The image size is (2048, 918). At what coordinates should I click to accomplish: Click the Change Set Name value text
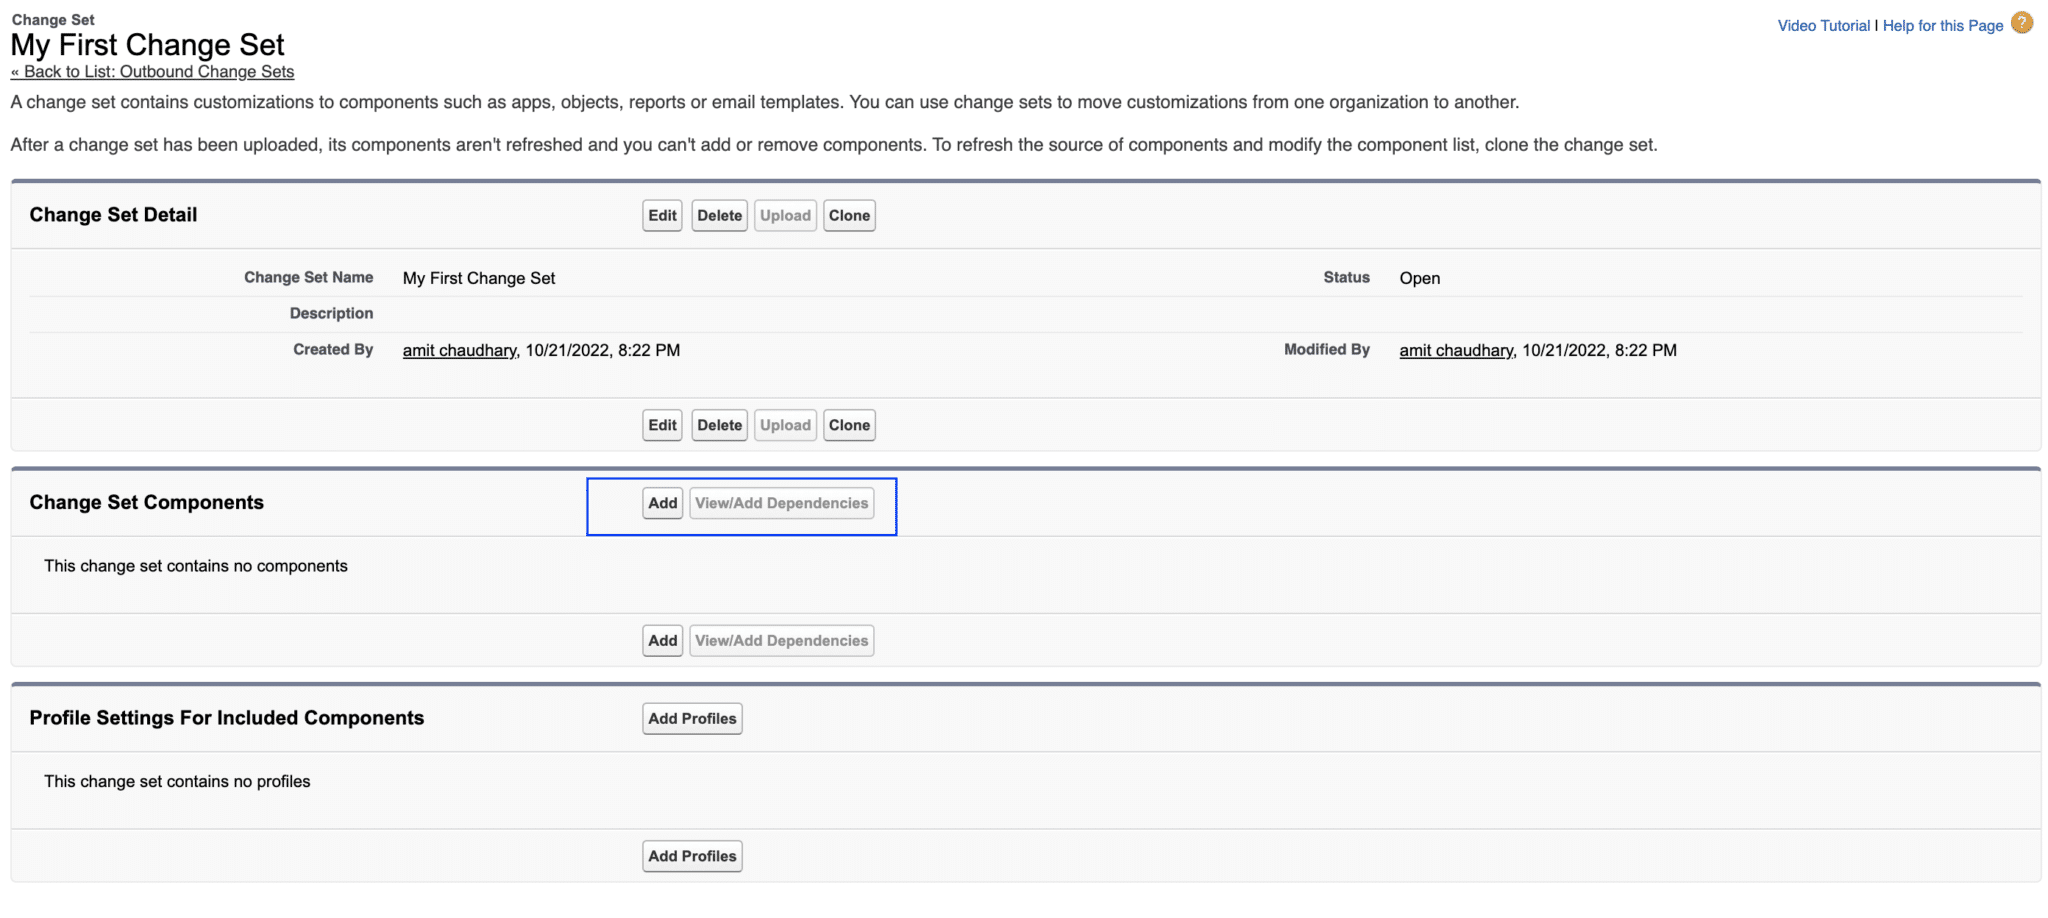478,278
